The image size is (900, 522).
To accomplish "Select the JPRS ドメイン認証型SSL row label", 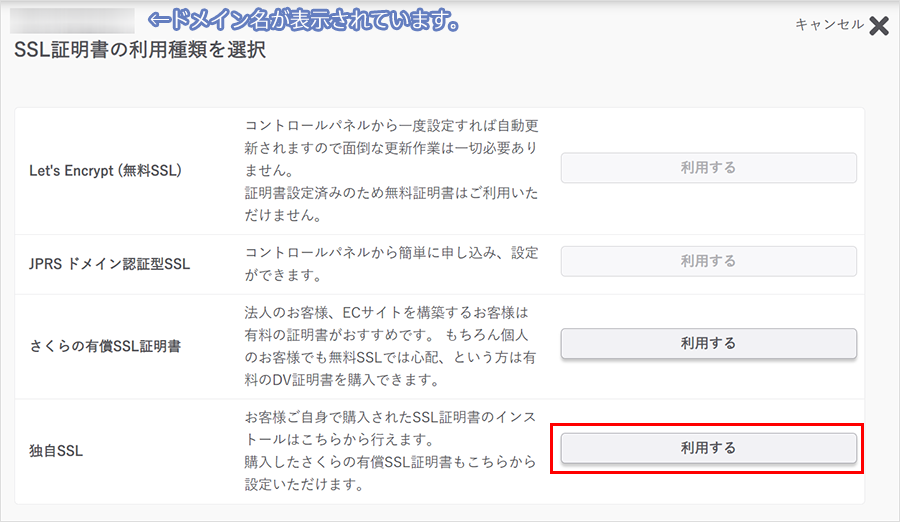I will tap(110, 264).
